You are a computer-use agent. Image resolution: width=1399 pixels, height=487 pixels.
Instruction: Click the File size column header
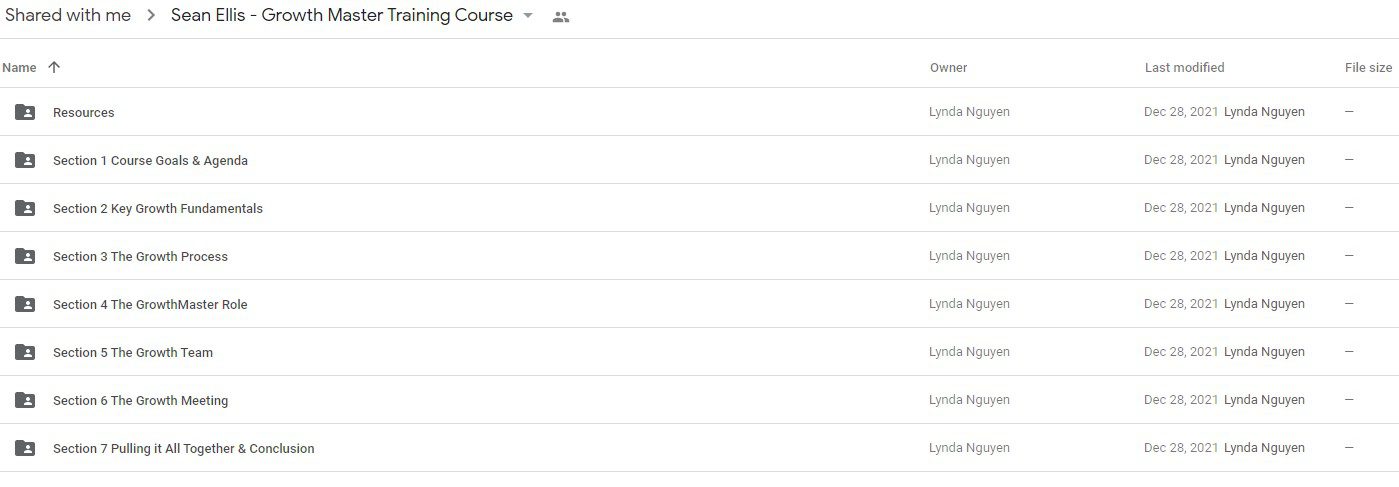[1368, 68]
